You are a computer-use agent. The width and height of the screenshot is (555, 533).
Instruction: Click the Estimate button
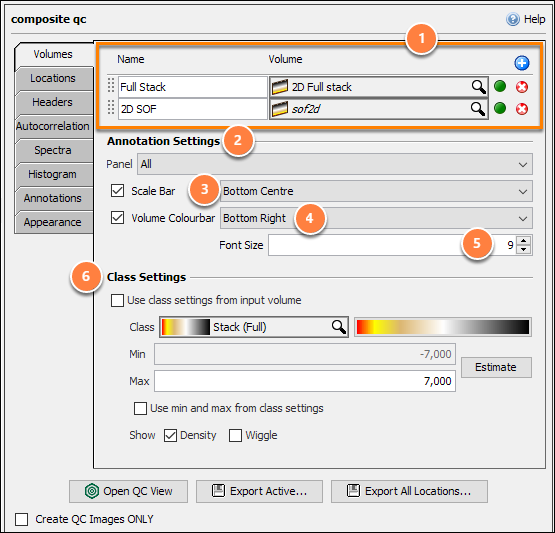pyautogui.click(x=496, y=367)
